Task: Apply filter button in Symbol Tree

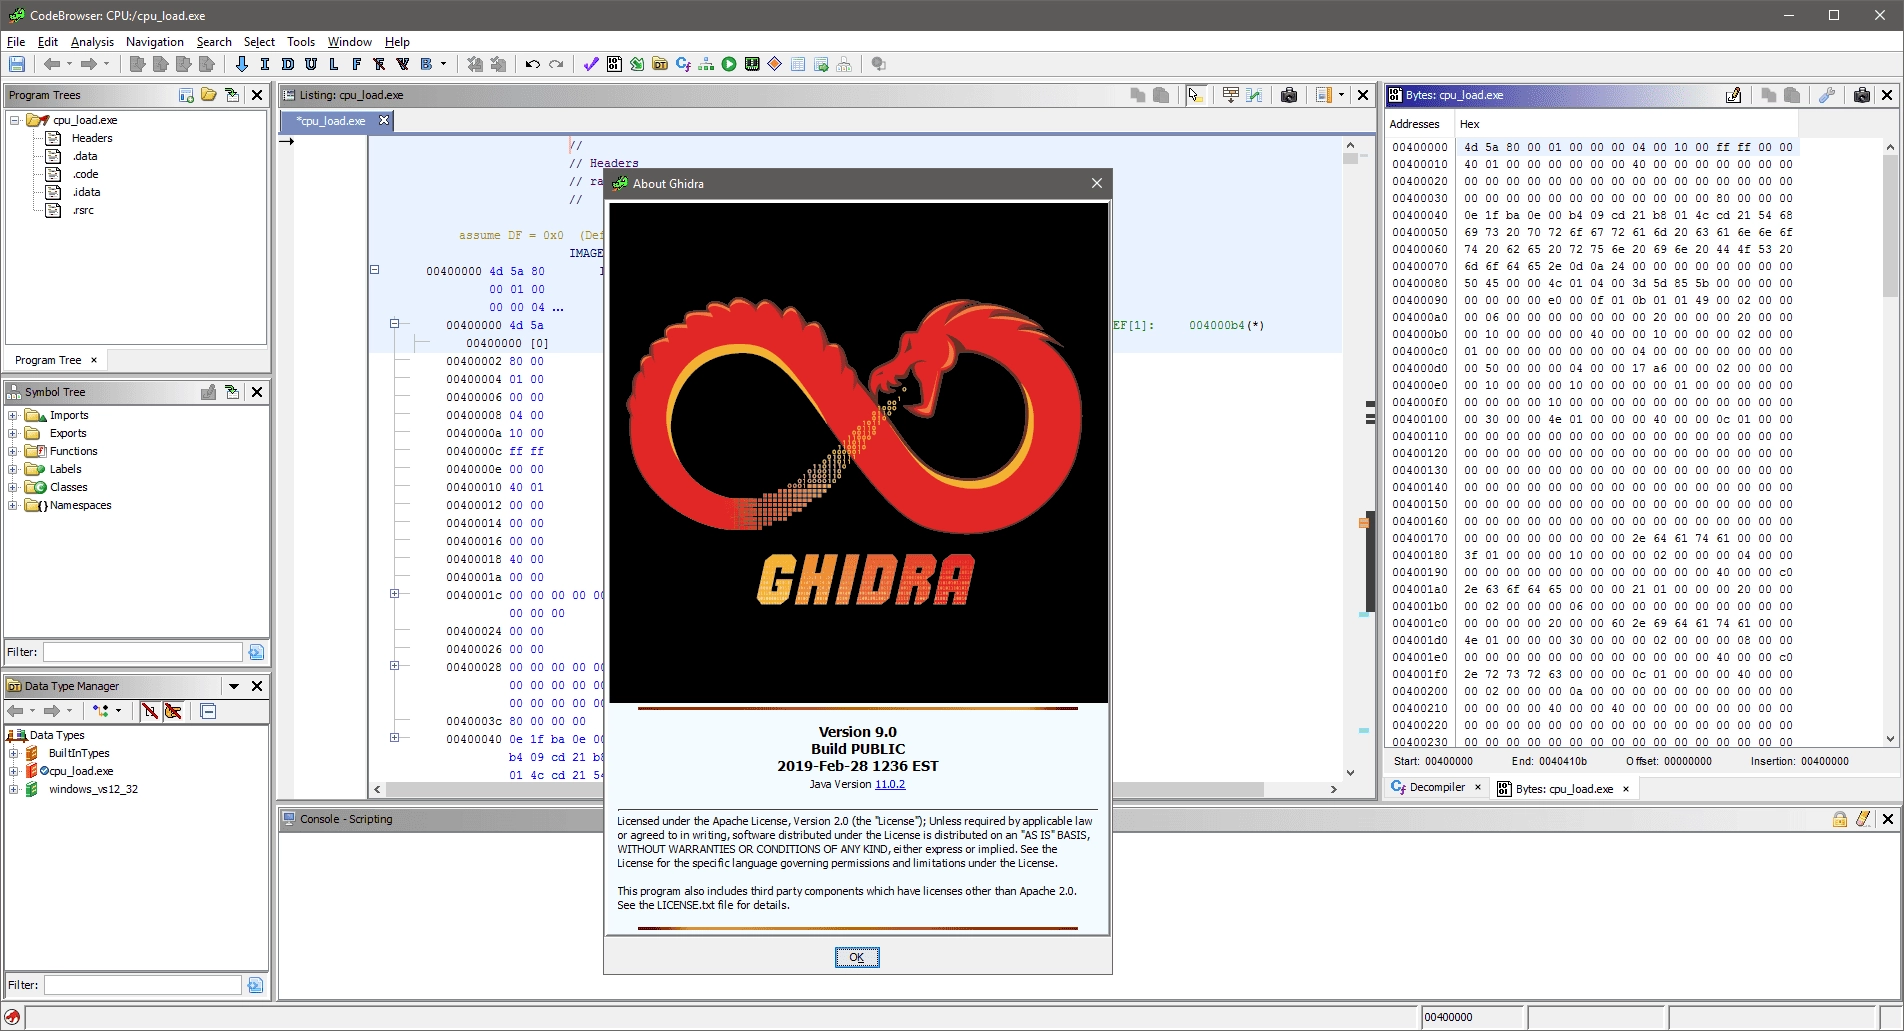Action: click(x=256, y=652)
